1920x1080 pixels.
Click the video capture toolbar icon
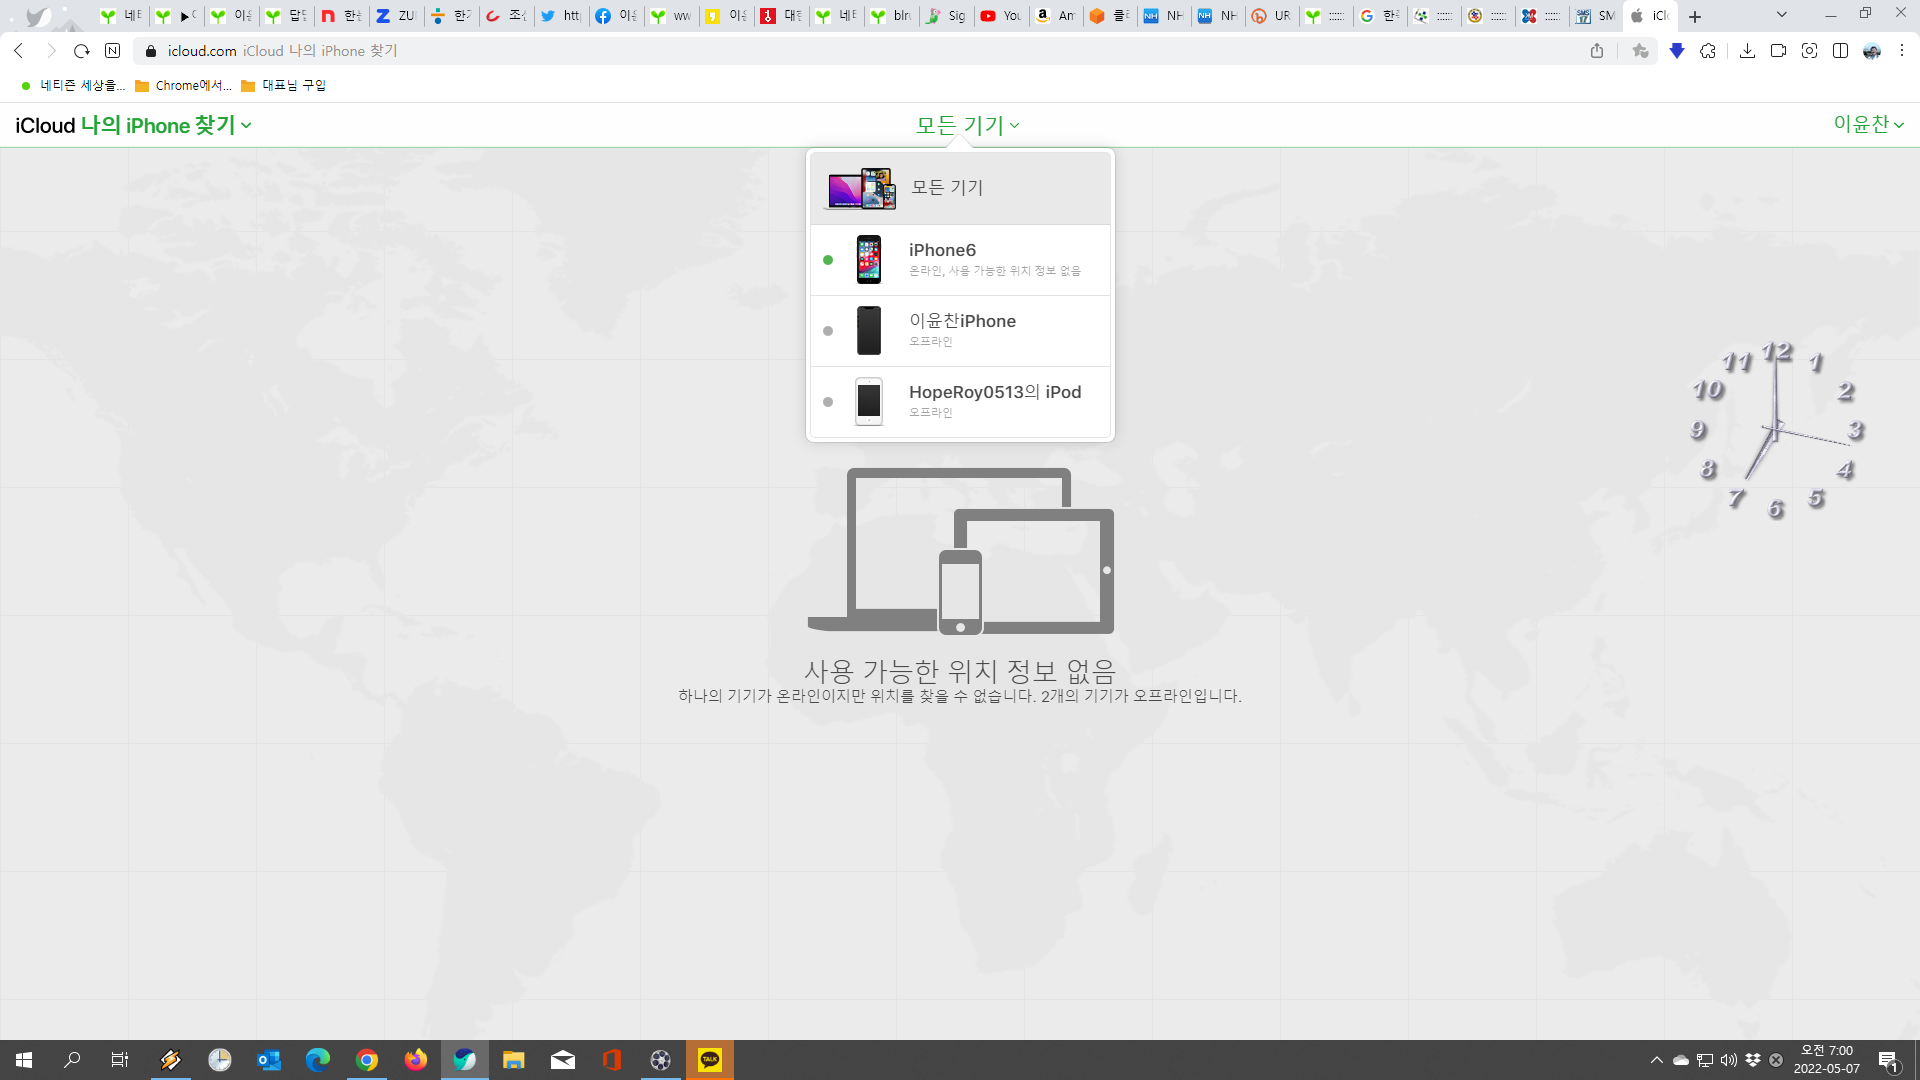[1778, 51]
